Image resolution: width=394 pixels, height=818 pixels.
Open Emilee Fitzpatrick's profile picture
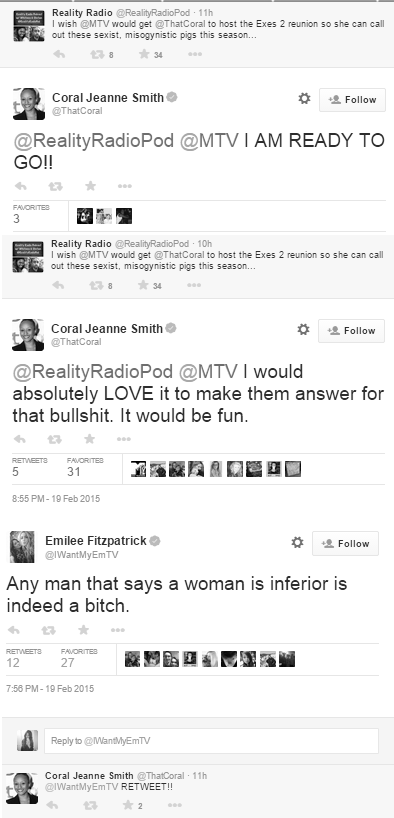[x=22, y=547]
